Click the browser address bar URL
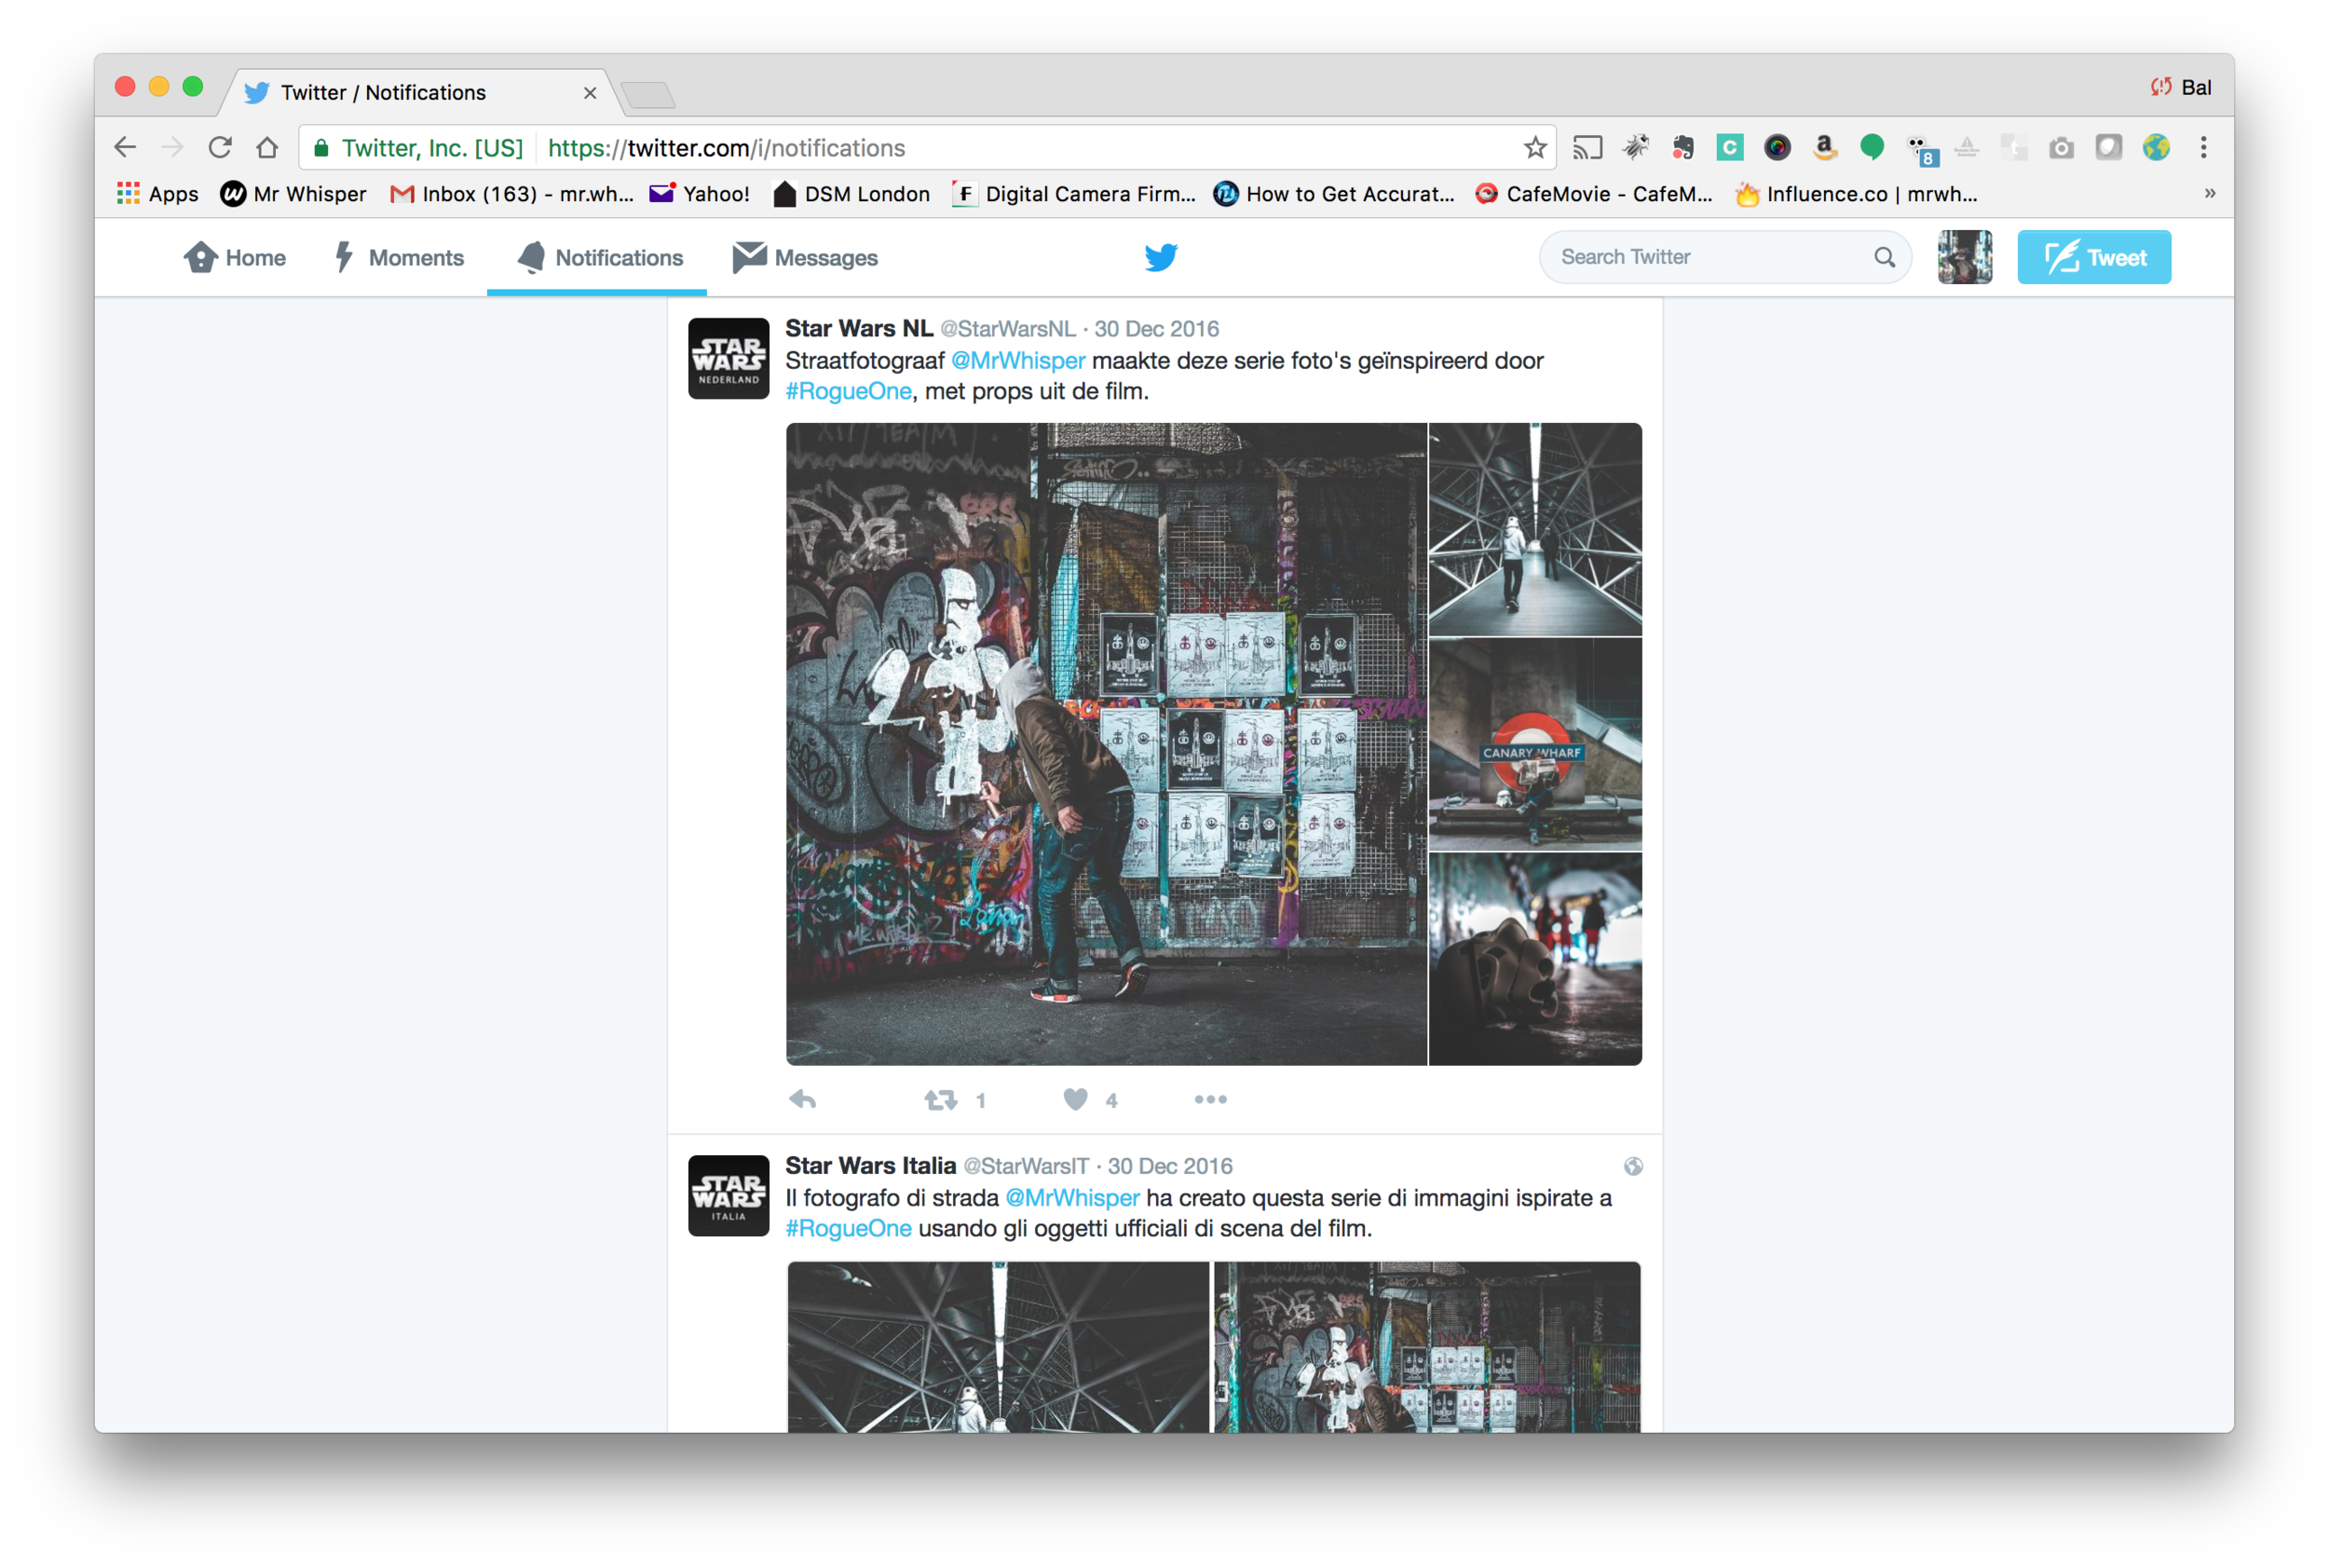This screenshot has height=1568, width=2329. [726, 148]
